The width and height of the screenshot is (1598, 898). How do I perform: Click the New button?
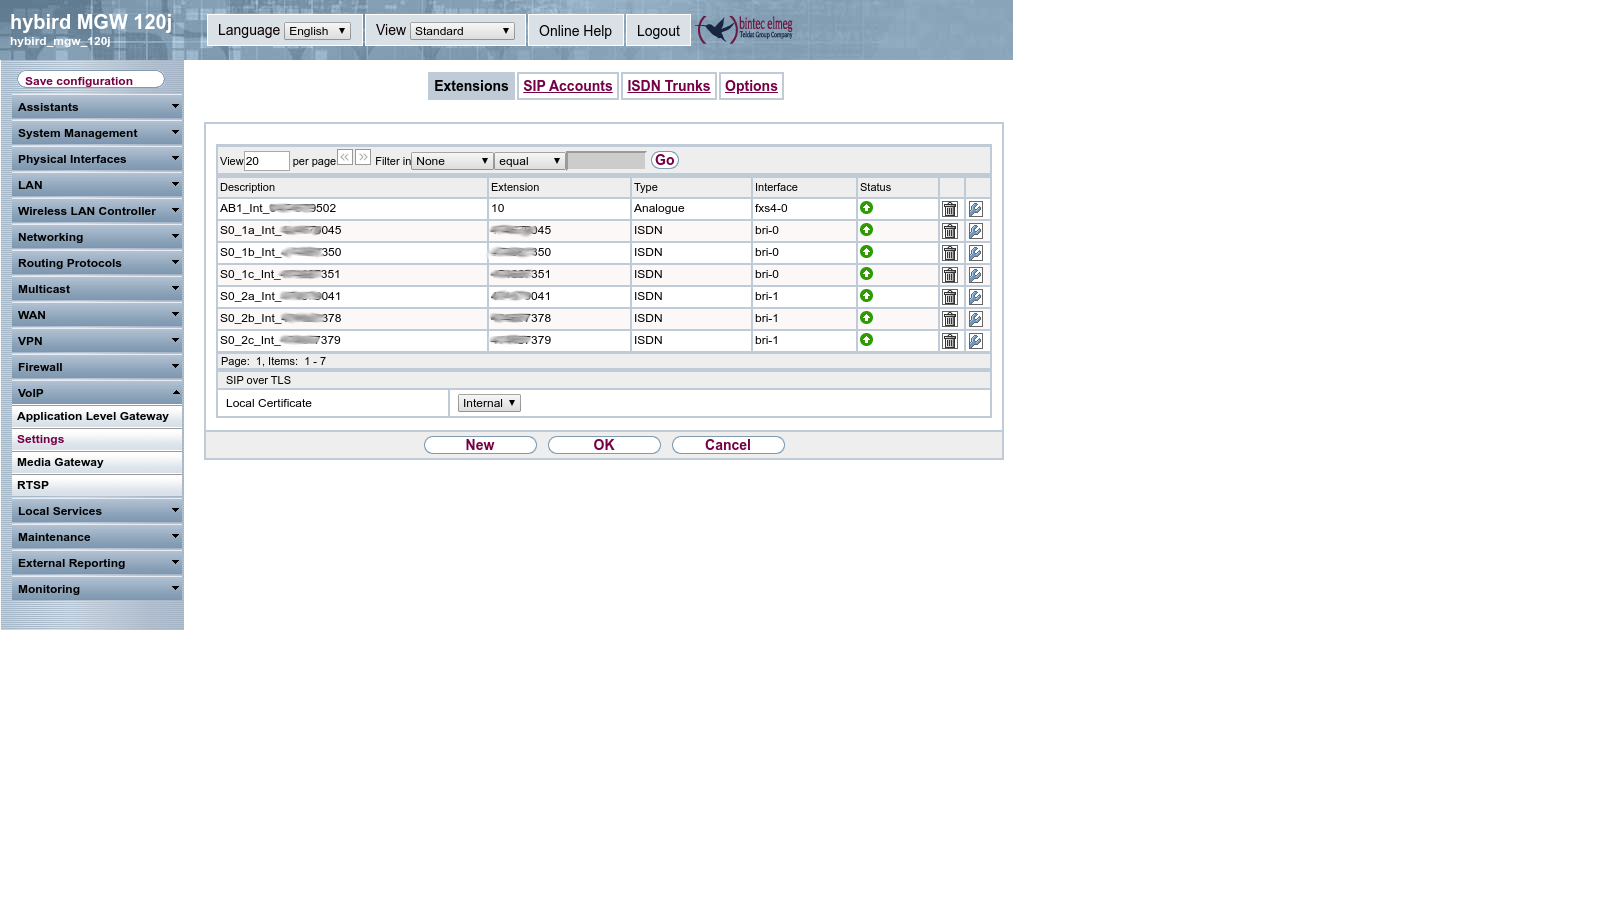click(x=480, y=445)
